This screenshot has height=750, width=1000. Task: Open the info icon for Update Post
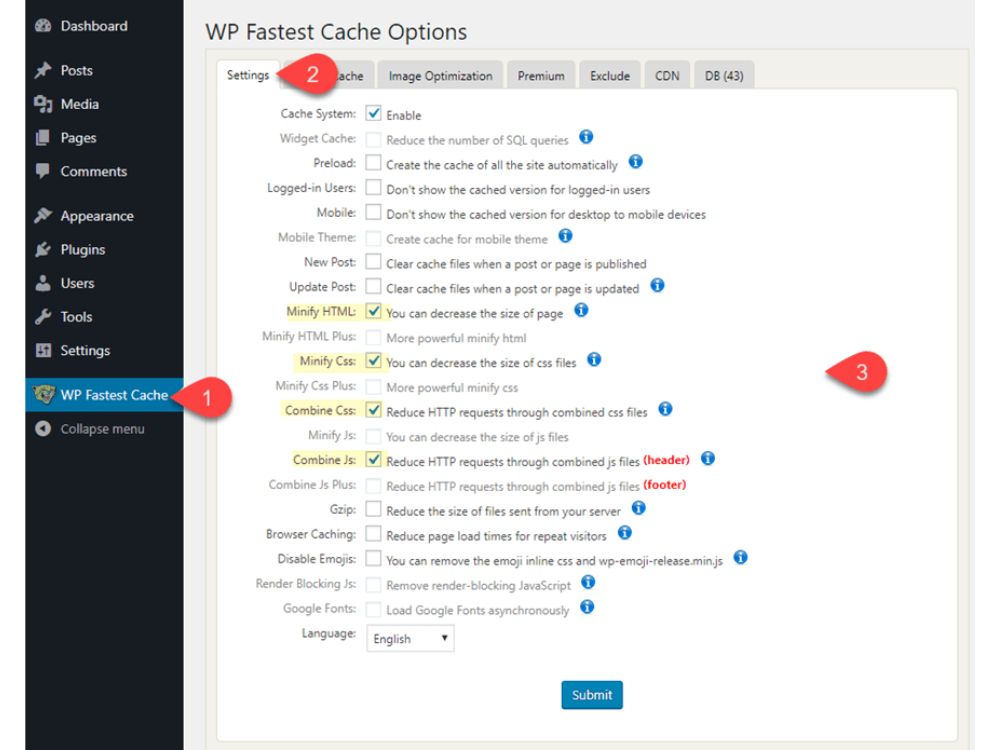coord(657,285)
